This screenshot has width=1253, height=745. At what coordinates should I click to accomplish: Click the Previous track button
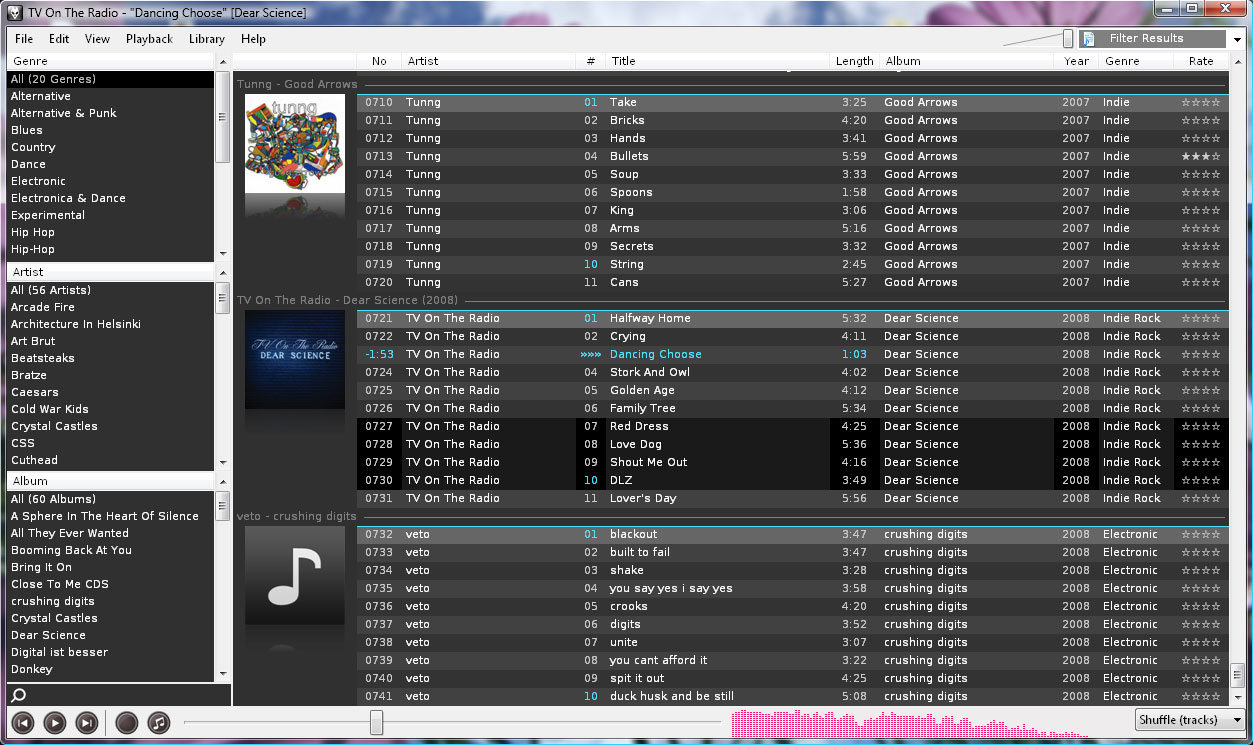point(22,722)
